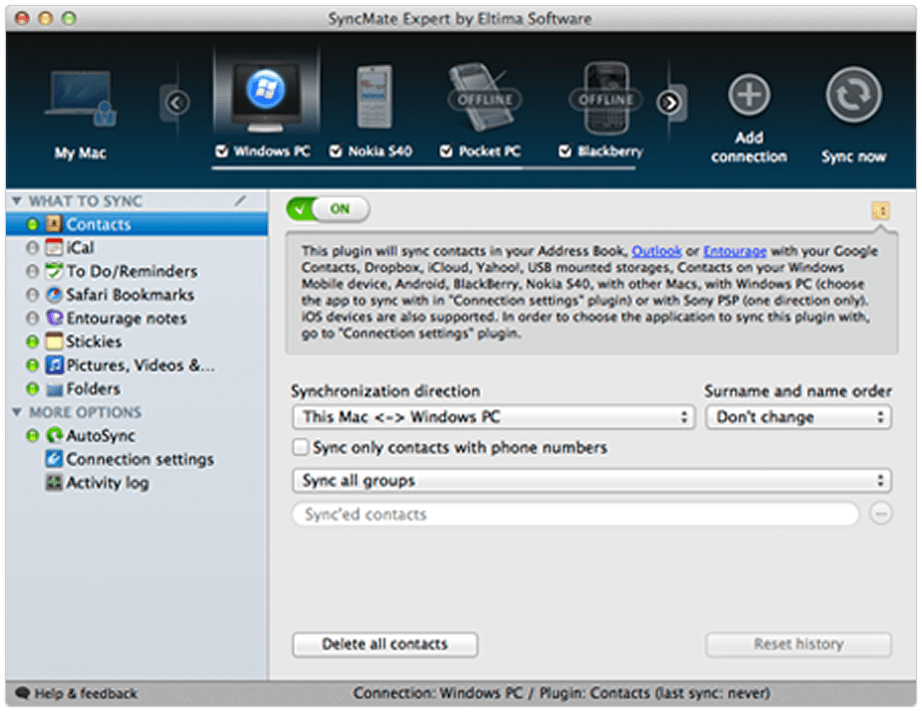Viewport: 922px width, 712px height.
Task: Open Activity log in the sidebar
Action: 137,483
